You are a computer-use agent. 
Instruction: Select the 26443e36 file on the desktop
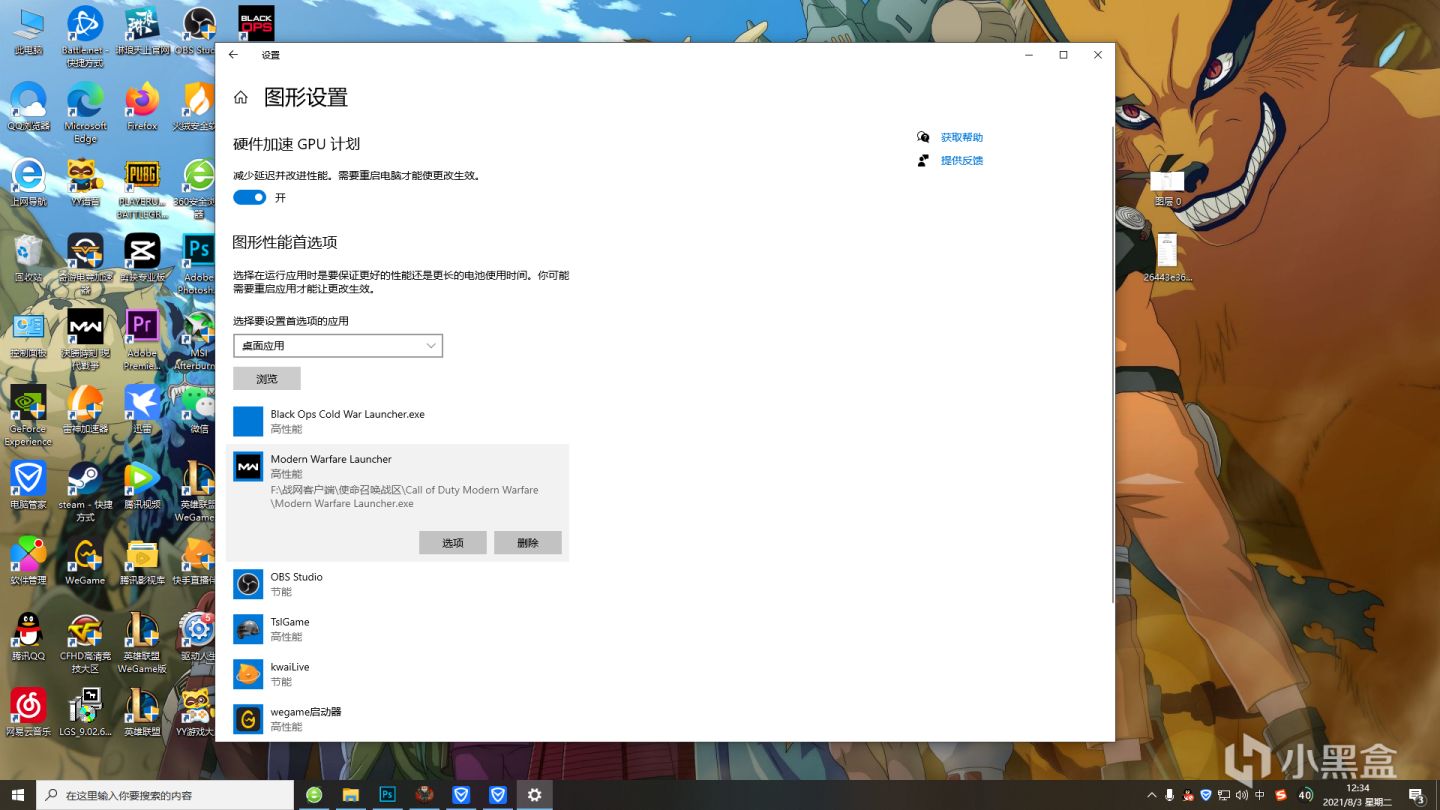click(1167, 258)
